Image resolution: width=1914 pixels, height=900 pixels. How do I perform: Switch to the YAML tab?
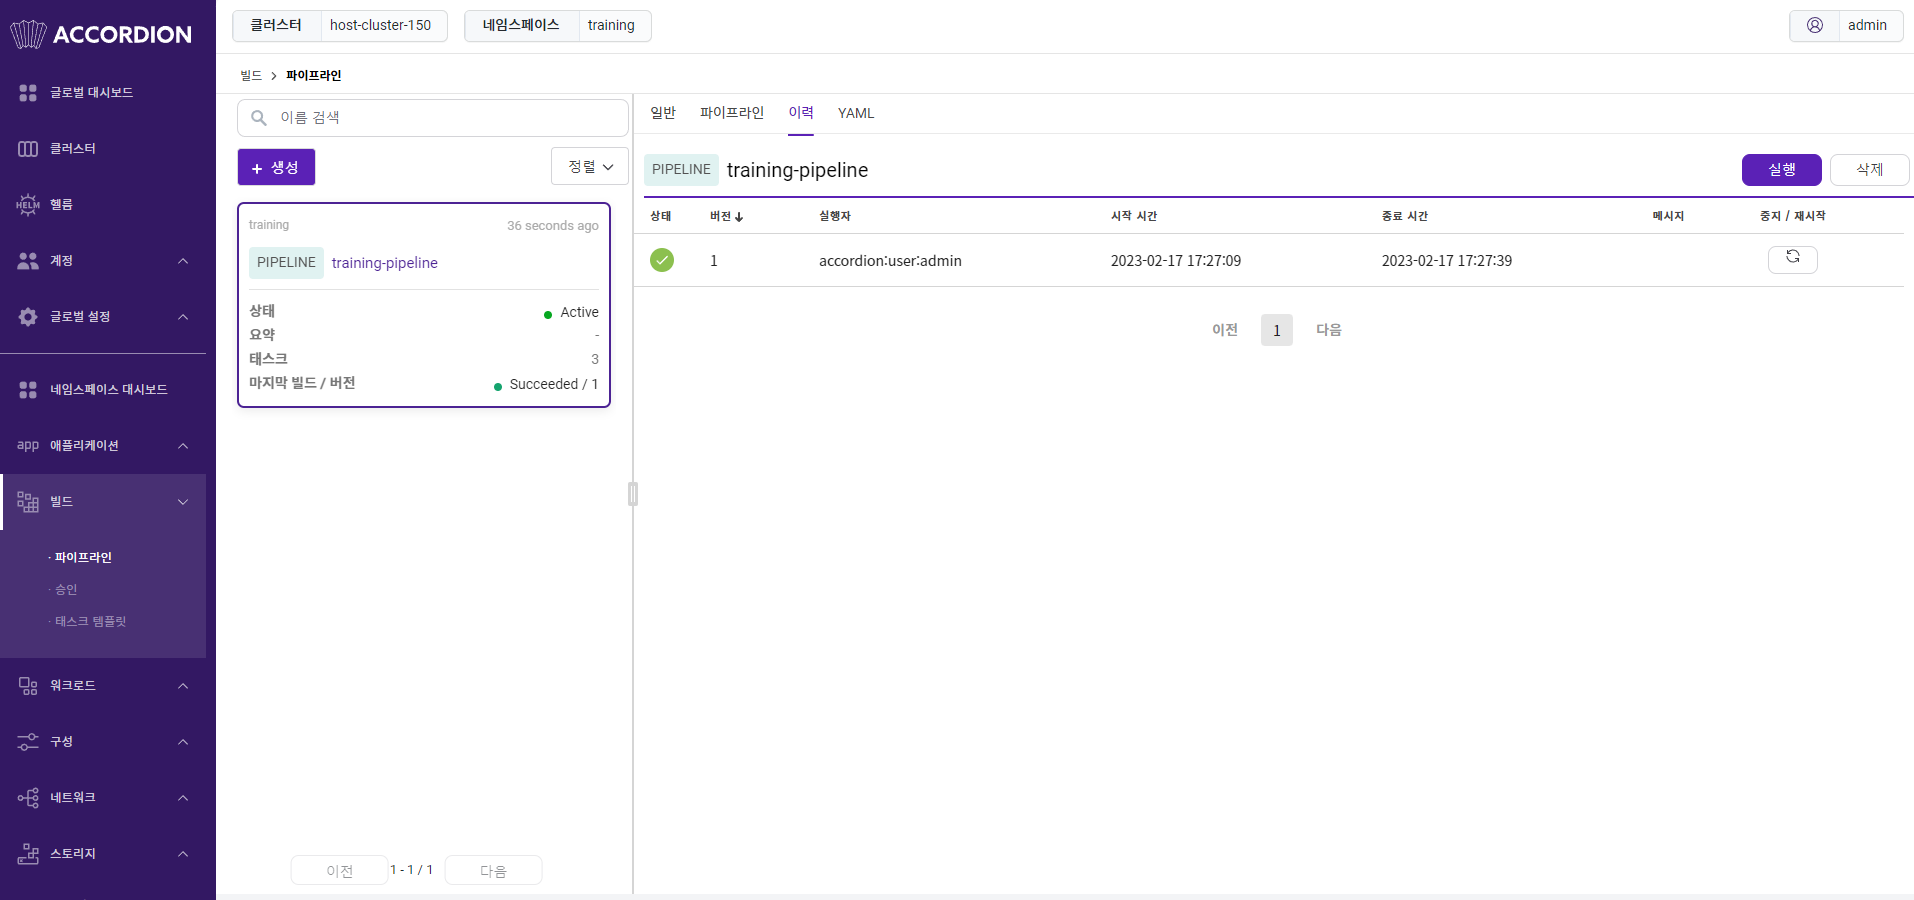pyautogui.click(x=856, y=113)
